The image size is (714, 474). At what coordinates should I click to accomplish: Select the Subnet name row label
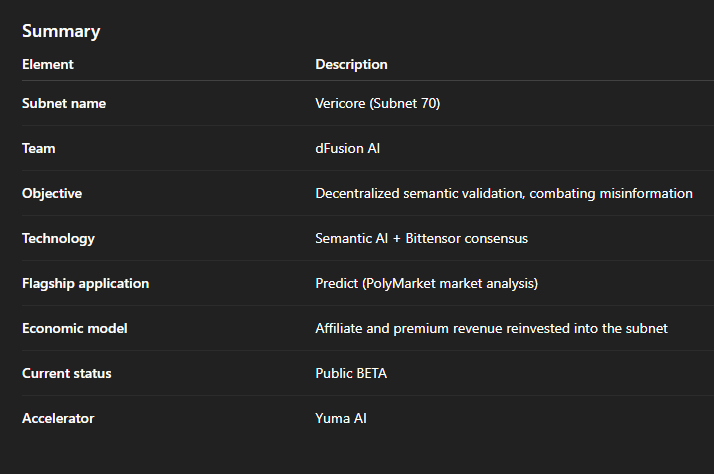point(63,103)
